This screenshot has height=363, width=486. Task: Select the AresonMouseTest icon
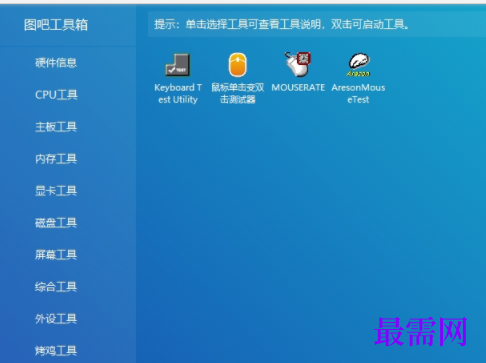click(359, 64)
